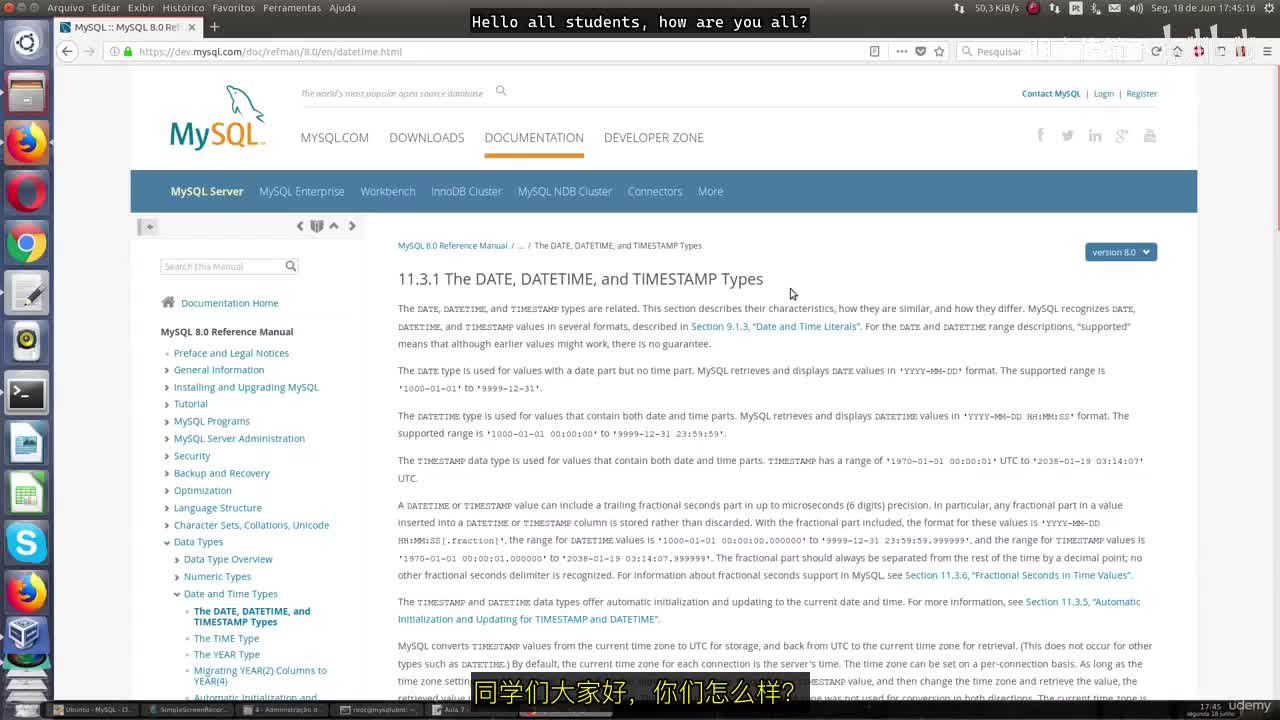This screenshot has height=720, width=1280.
Task: Open LibreOffice Calc from the dock
Action: pos(26,494)
